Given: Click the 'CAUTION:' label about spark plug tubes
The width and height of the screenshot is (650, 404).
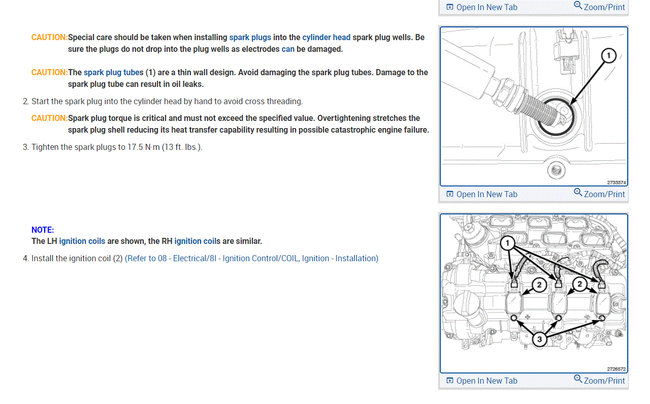Looking at the screenshot, I should coord(49,73).
